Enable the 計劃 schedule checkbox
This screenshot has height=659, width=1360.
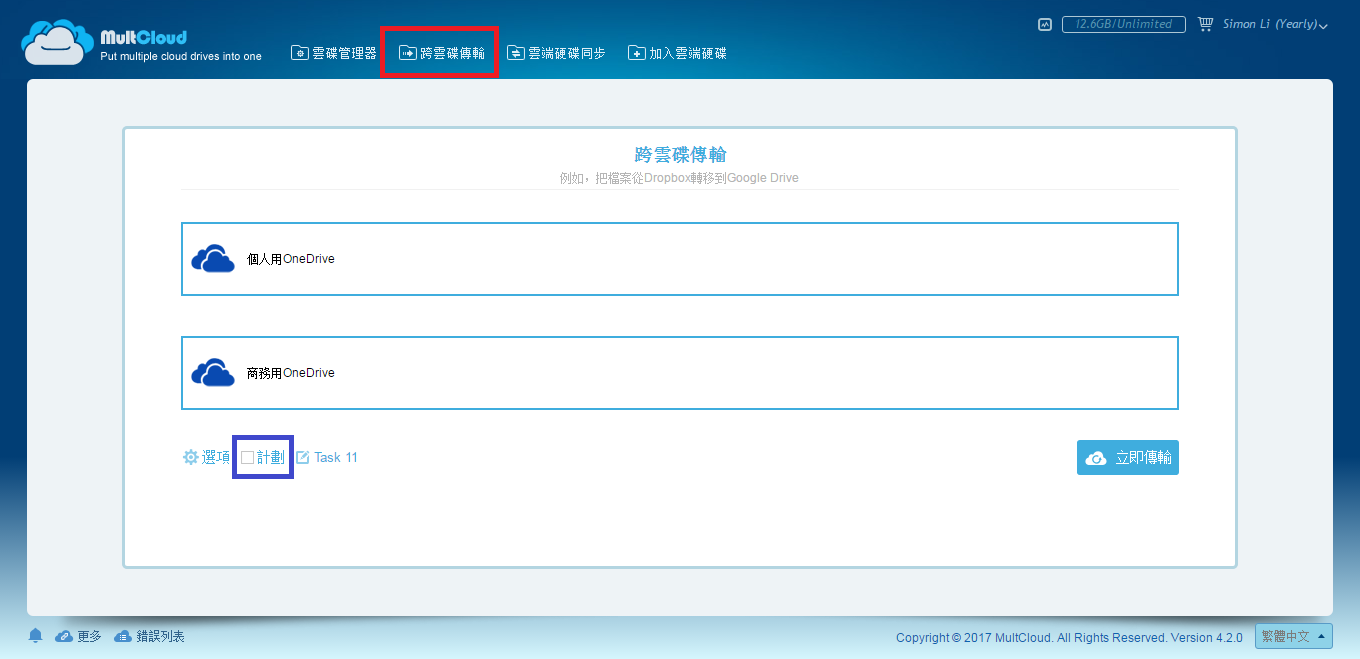[248, 458]
